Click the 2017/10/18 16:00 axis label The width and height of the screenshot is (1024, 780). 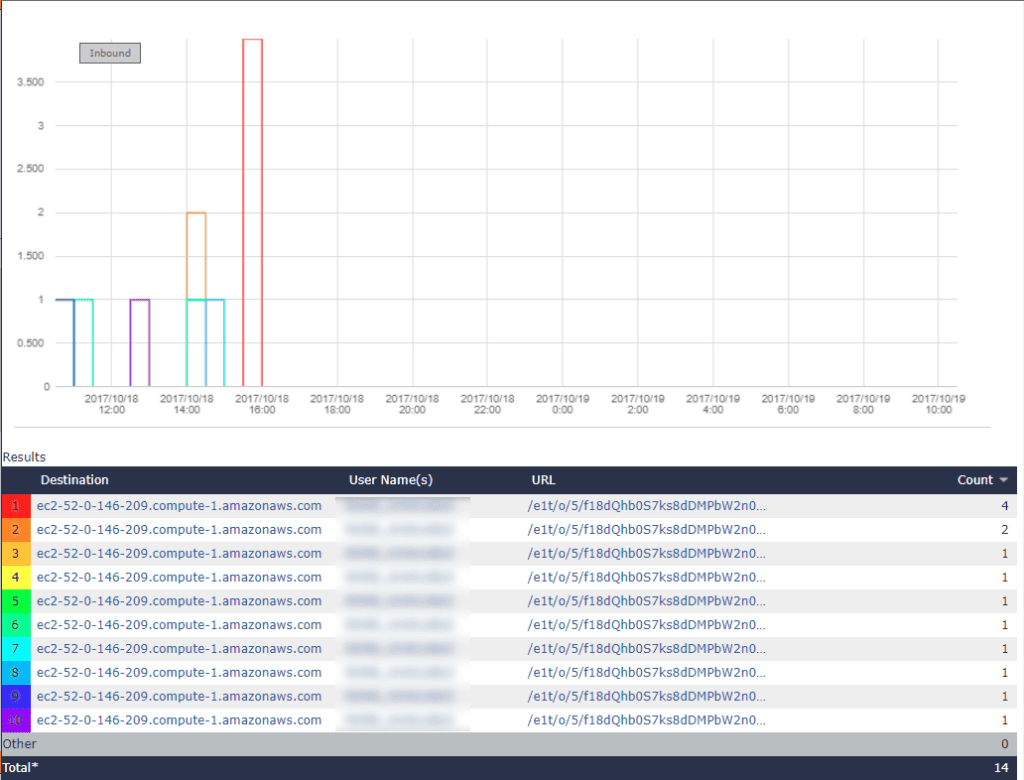(x=262, y=404)
